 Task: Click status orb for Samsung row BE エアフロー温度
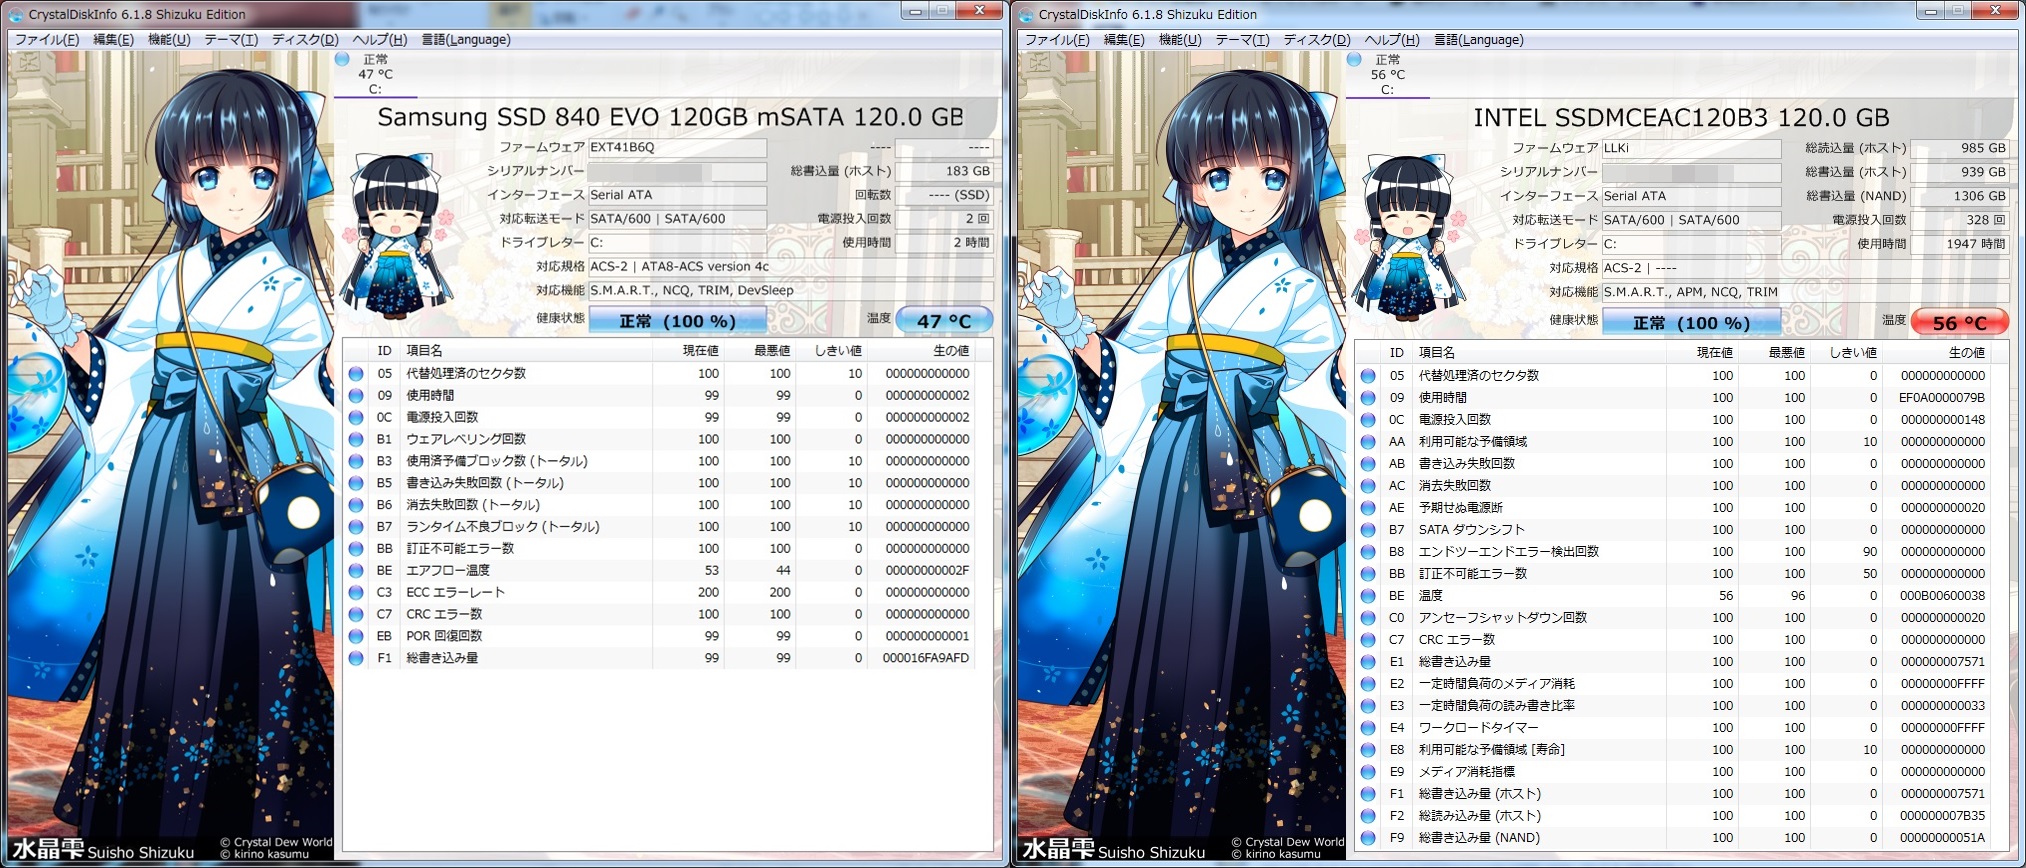(x=356, y=570)
